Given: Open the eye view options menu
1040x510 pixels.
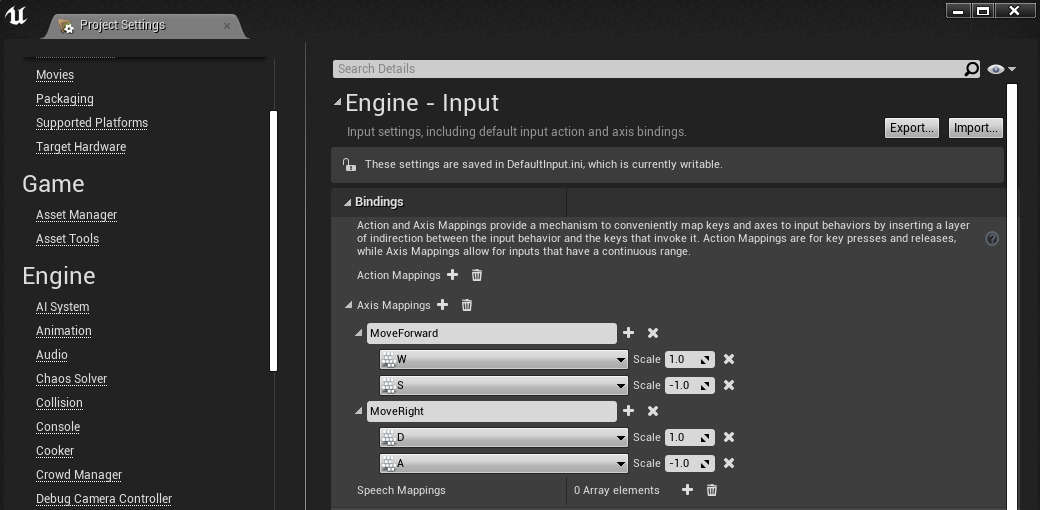Looking at the screenshot, I should click(x=1000, y=69).
